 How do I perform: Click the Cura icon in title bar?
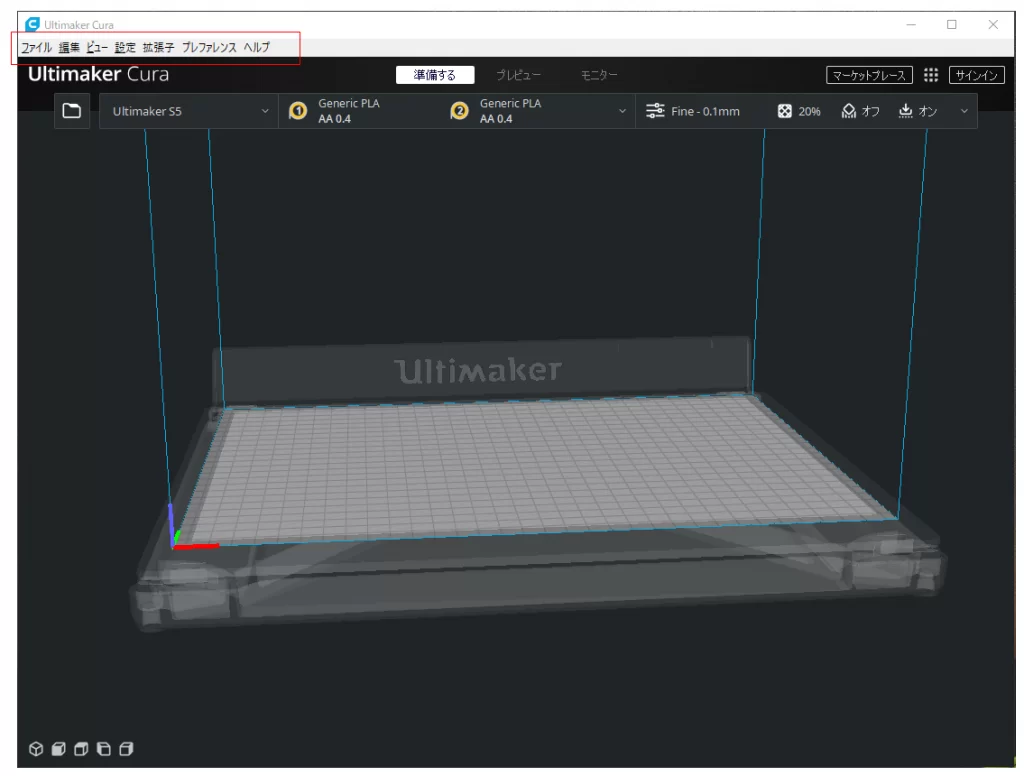point(32,24)
